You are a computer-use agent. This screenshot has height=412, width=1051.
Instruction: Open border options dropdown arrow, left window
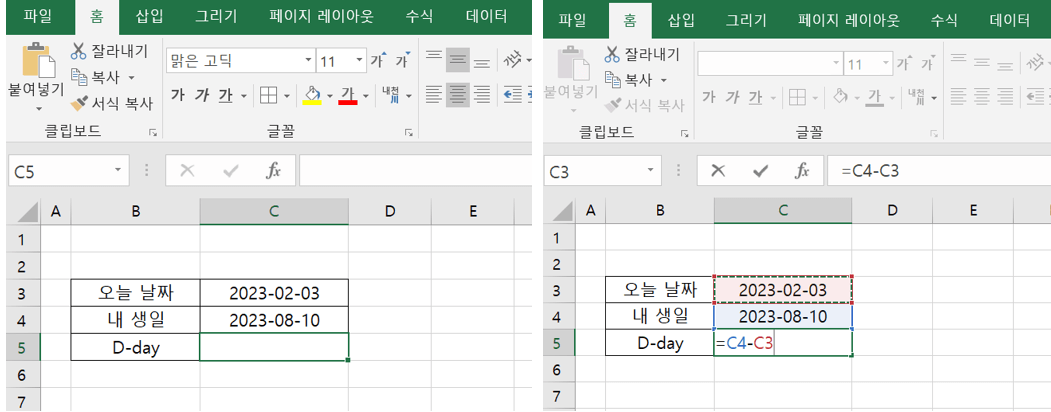287,96
